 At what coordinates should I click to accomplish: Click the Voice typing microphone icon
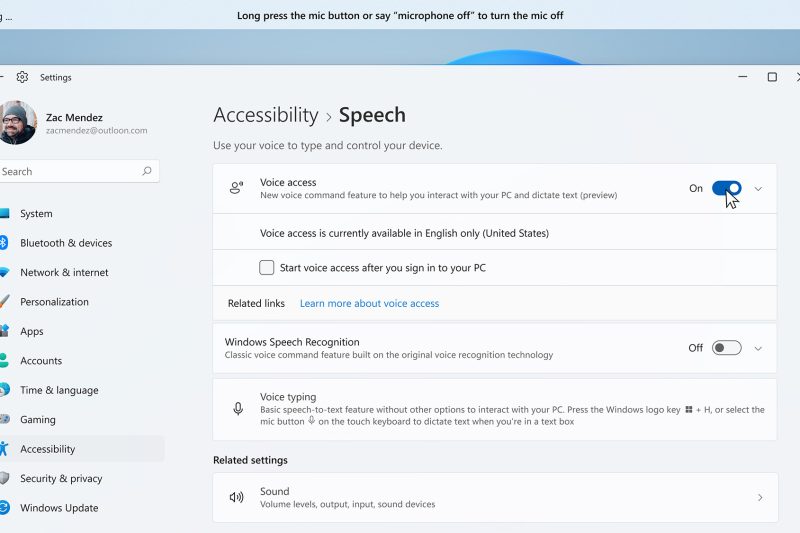(238, 409)
